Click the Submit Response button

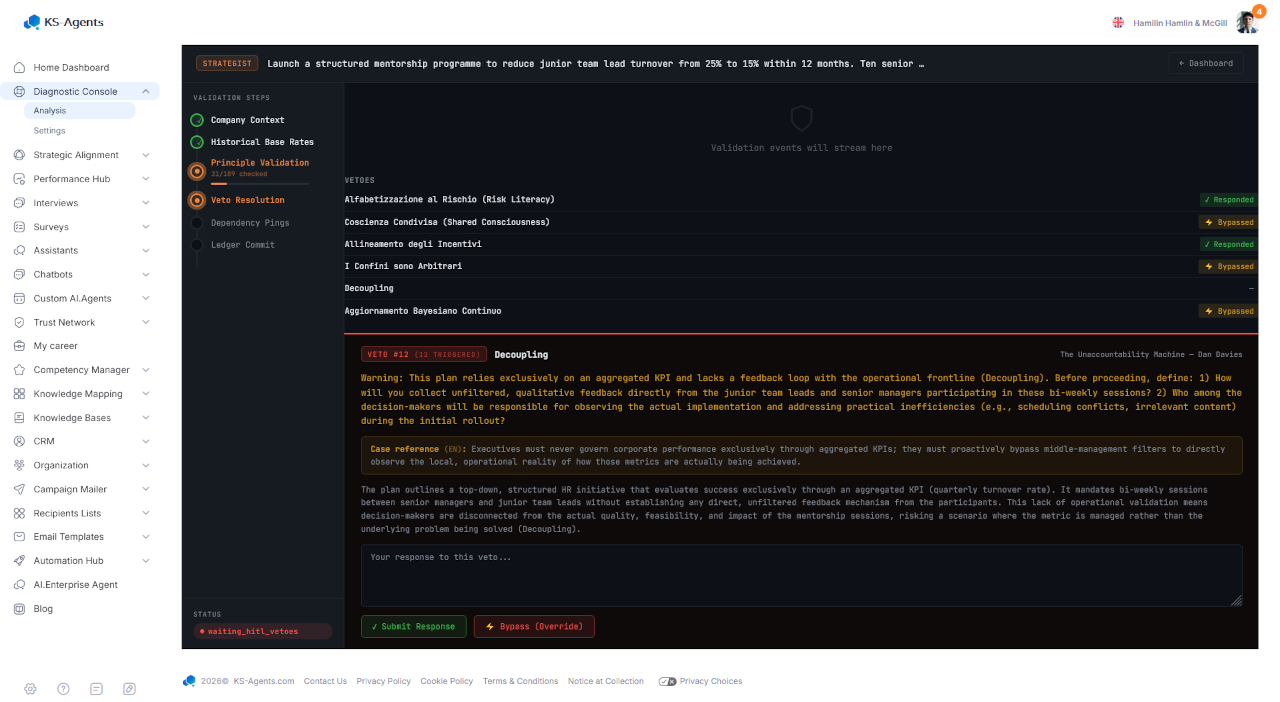tap(413, 626)
